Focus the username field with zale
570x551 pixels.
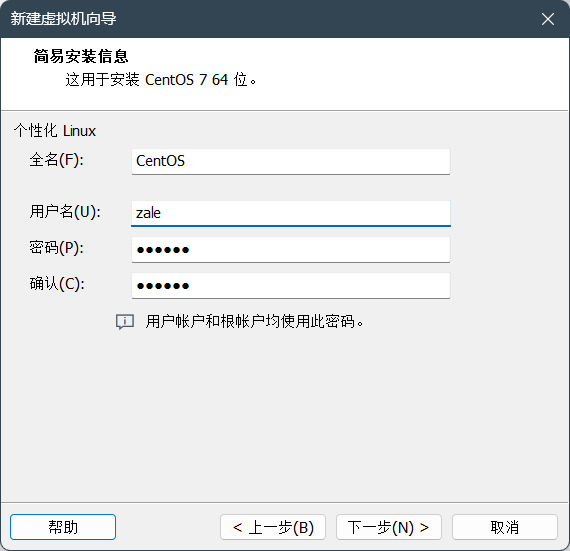[x=291, y=213]
